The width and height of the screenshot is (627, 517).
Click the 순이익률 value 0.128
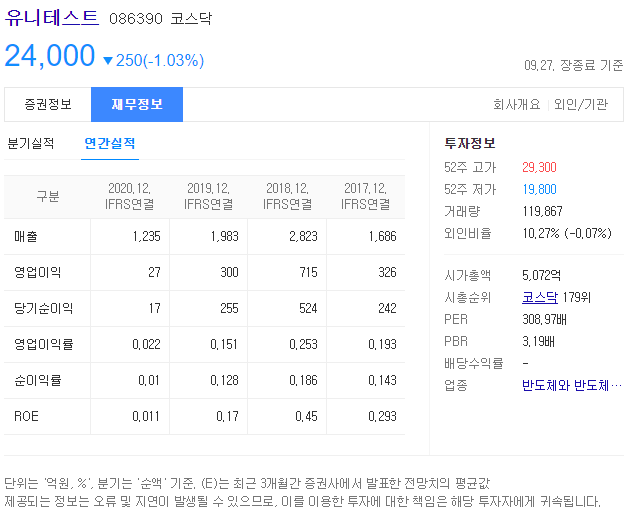click(224, 380)
